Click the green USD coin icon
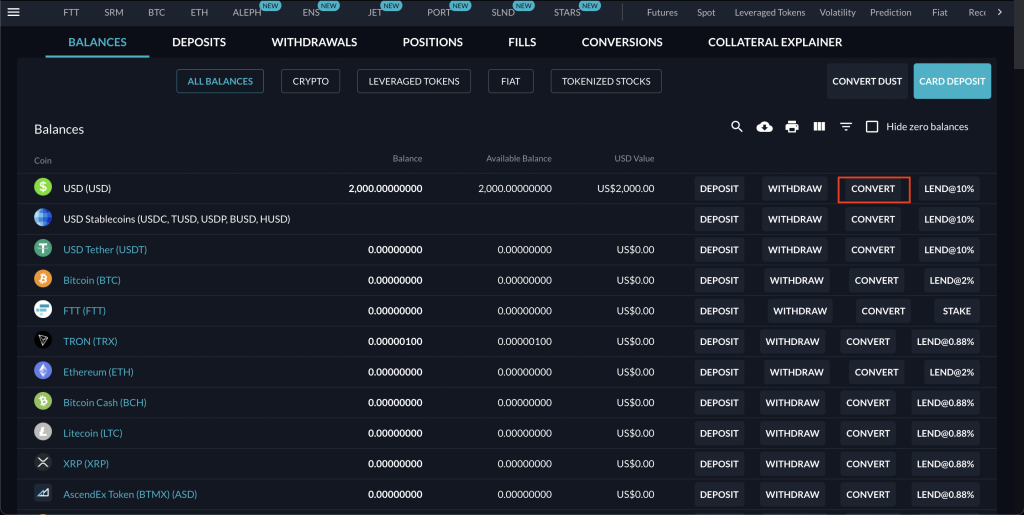Image resolution: width=1024 pixels, height=515 pixels. point(43,187)
